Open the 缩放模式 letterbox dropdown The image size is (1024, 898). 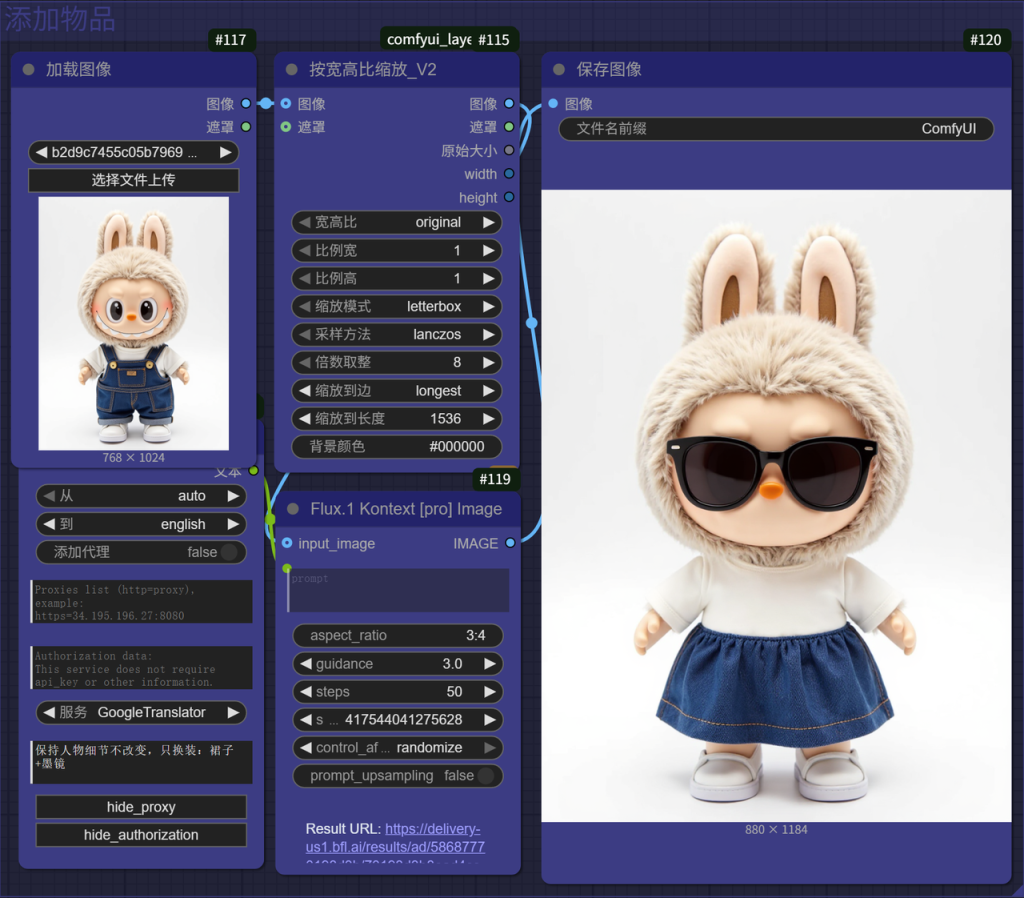point(397,307)
